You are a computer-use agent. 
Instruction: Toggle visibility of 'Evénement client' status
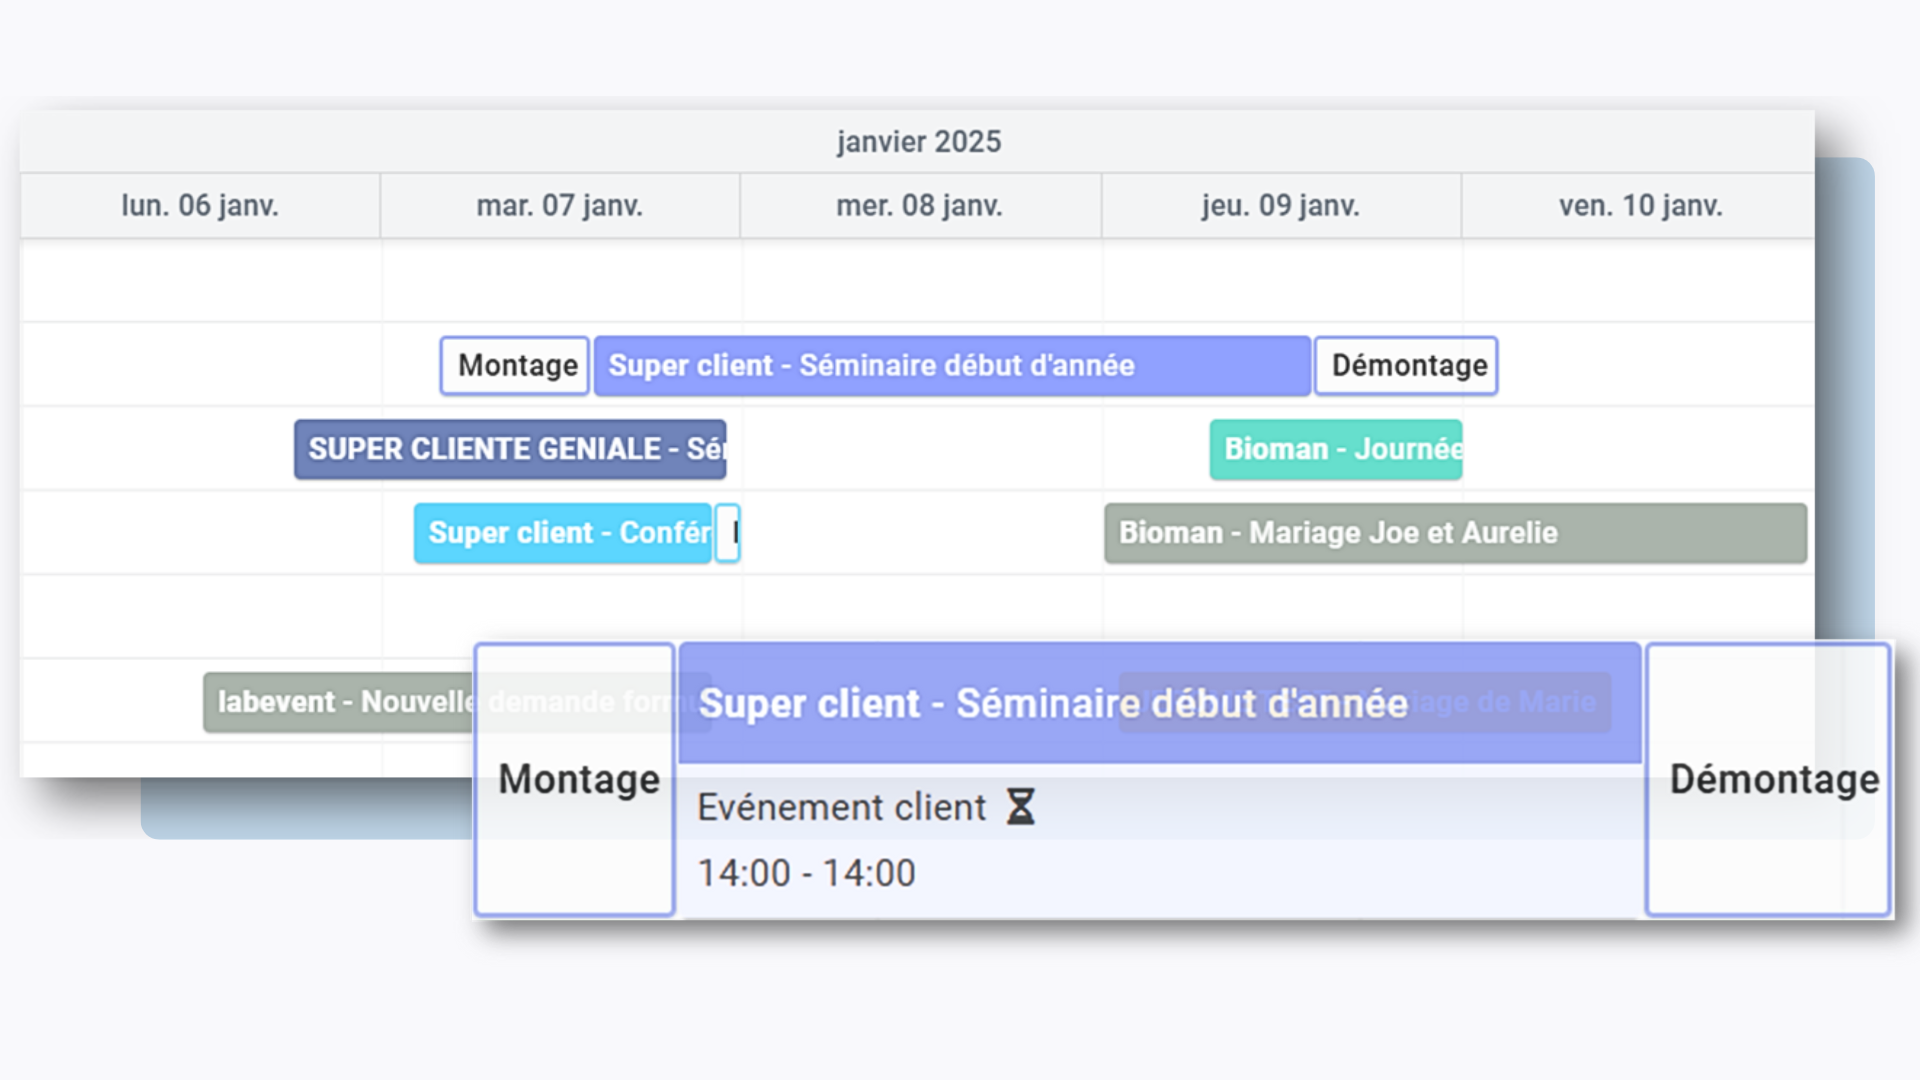click(1023, 806)
